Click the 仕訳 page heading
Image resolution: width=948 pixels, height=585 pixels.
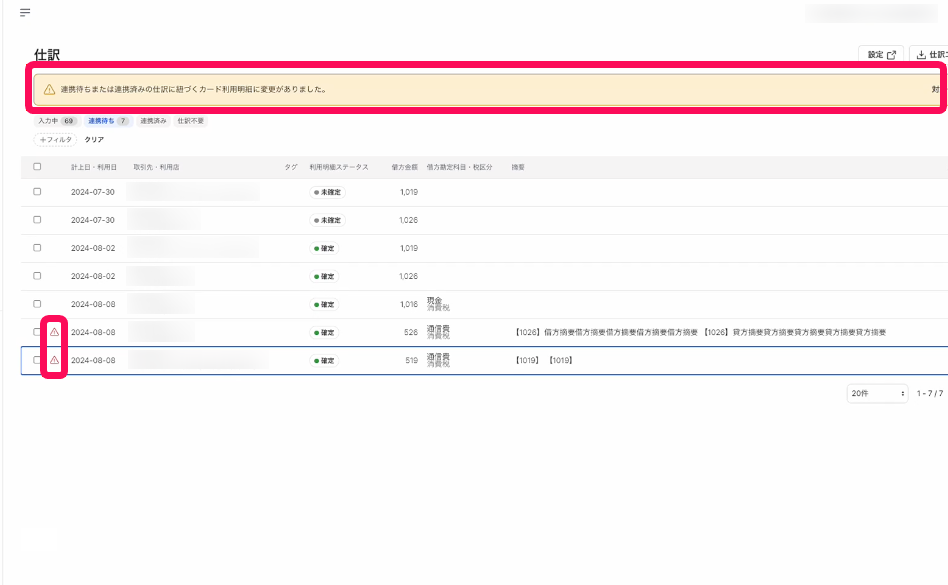point(47,55)
